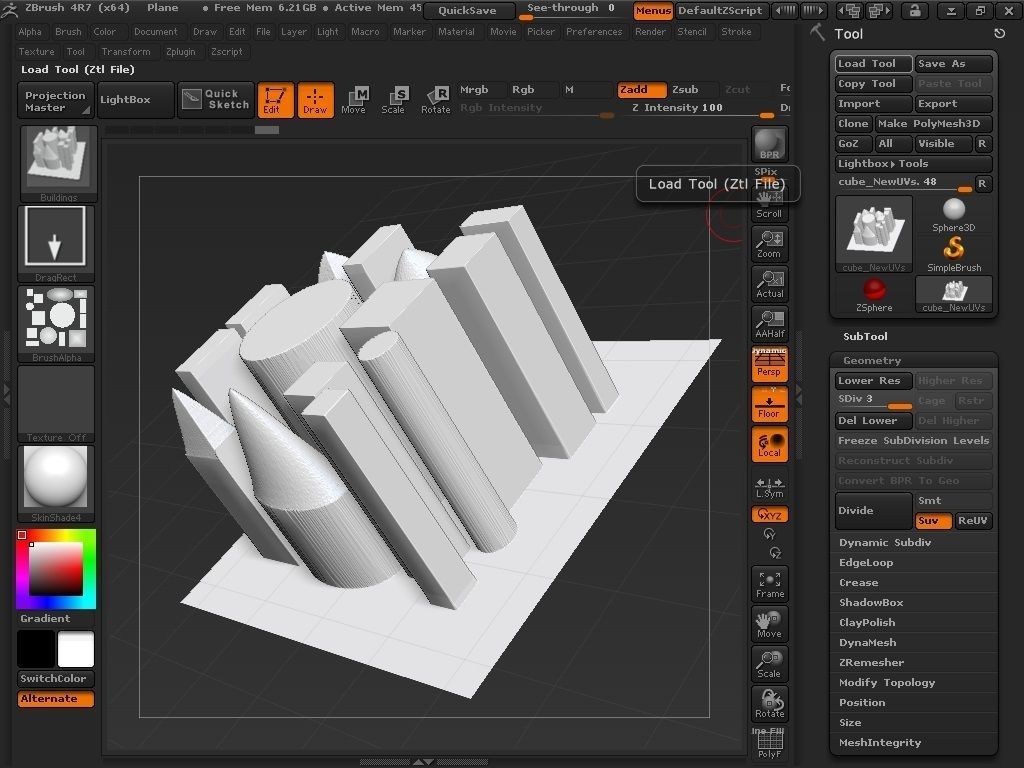The height and width of the screenshot is (768, 1024).
Task: Click the Load Tool button
Action: point(873,63)
